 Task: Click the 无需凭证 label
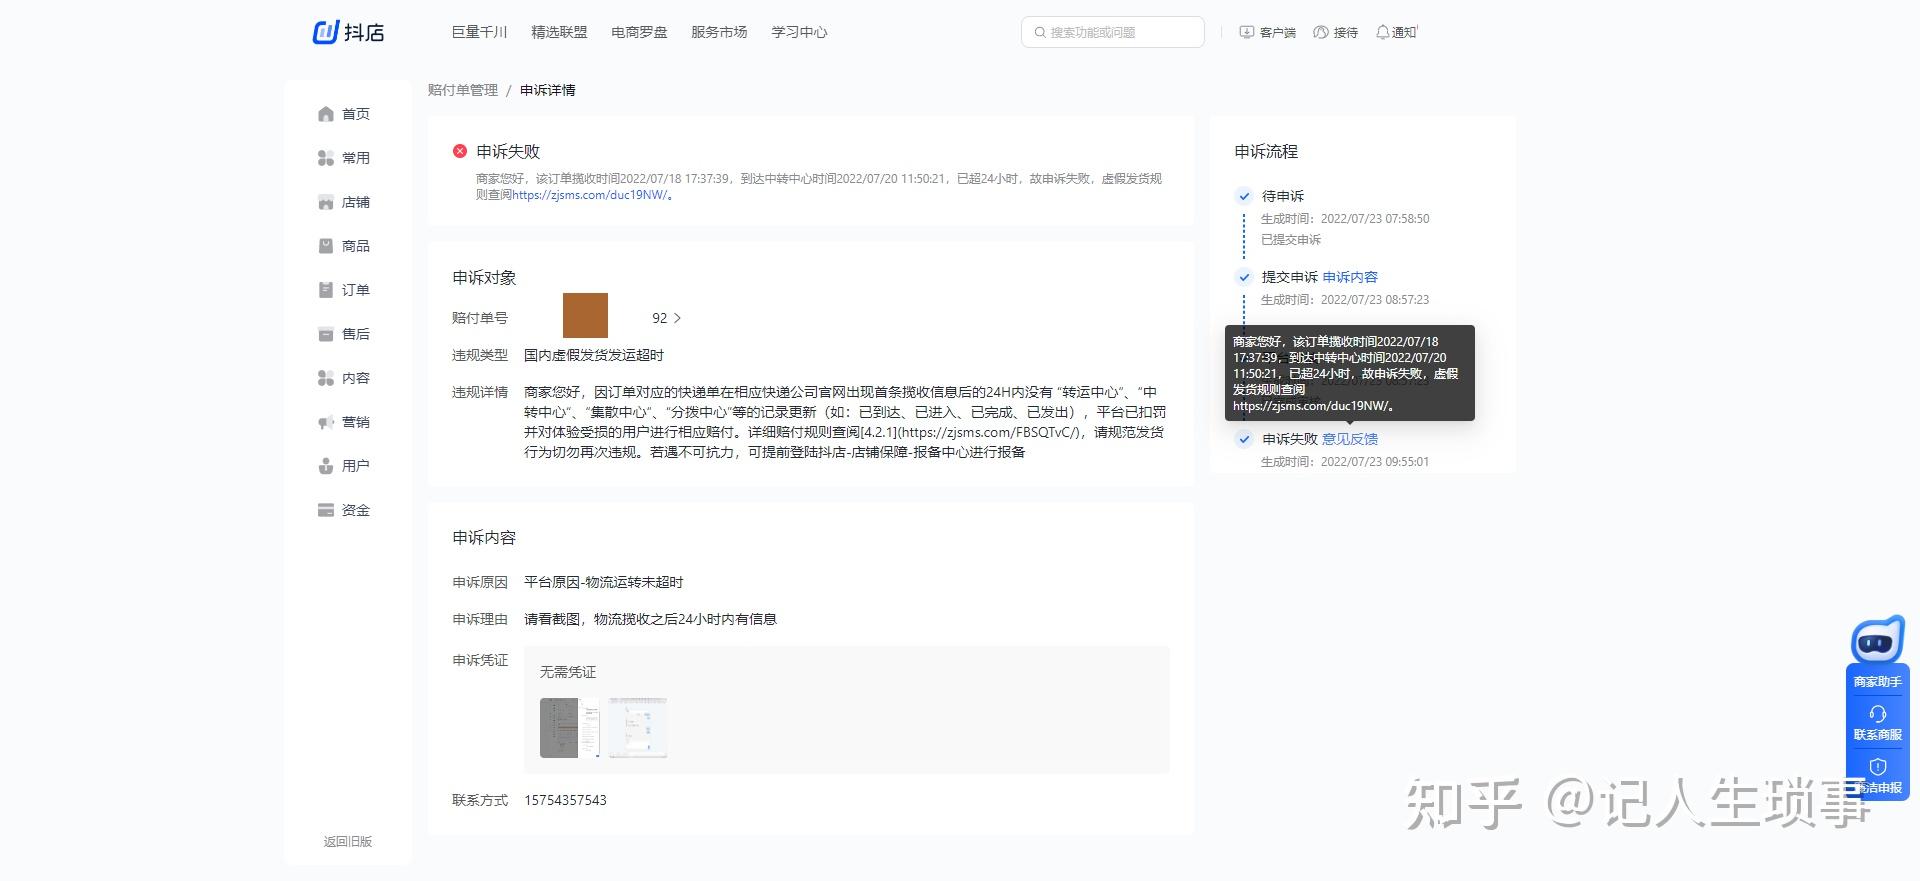(567, 672)
